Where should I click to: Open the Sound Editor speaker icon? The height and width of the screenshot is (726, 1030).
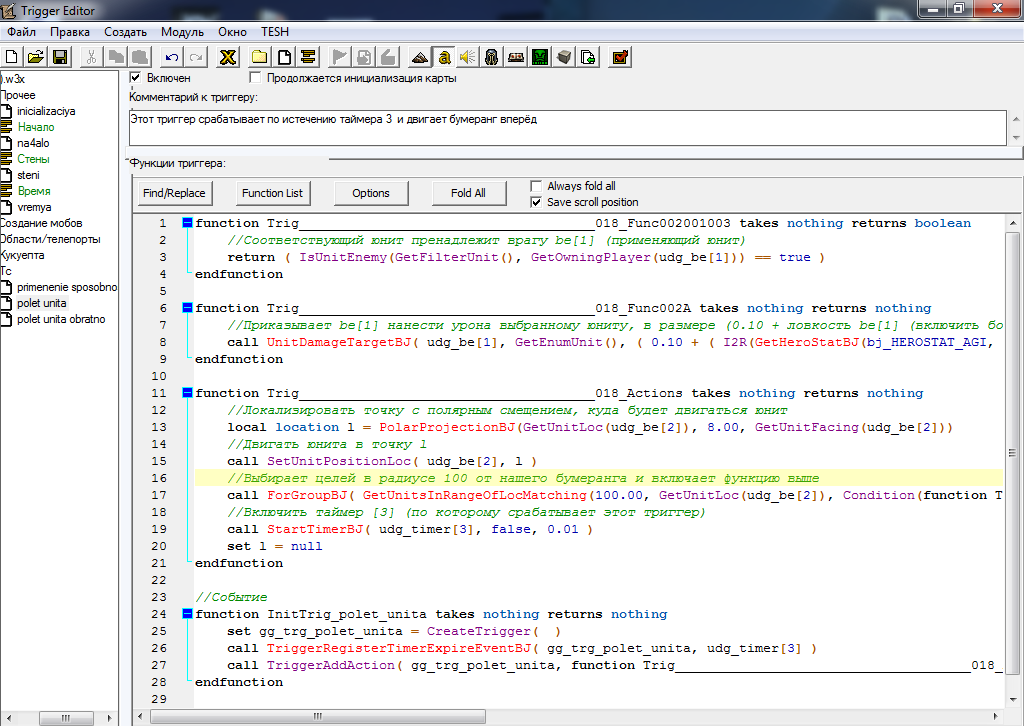tap(468, 57)
